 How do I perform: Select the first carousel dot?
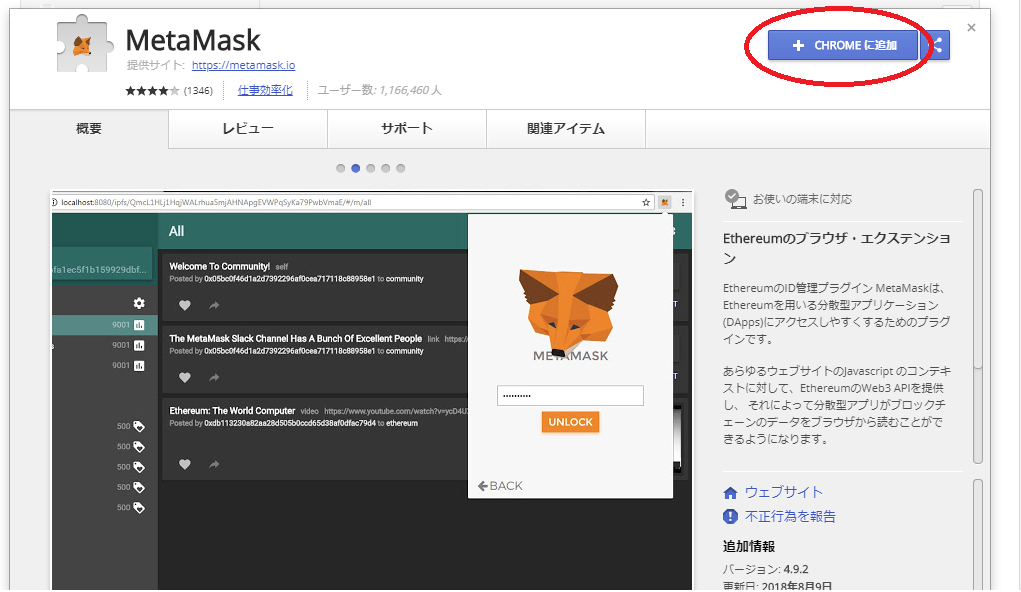[341, 168]
